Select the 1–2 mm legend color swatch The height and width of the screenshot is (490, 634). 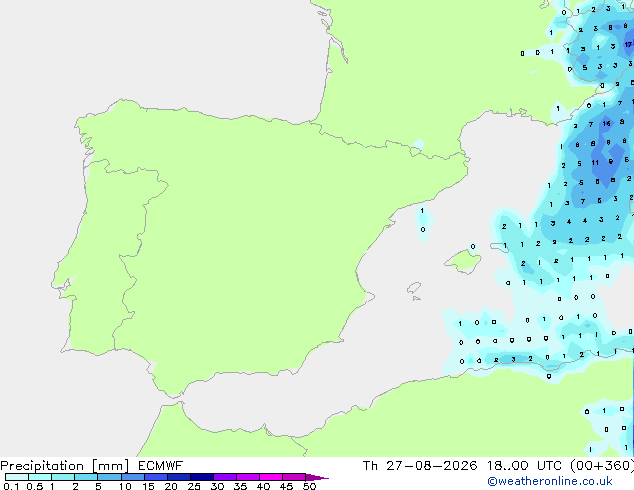point(63,477)
